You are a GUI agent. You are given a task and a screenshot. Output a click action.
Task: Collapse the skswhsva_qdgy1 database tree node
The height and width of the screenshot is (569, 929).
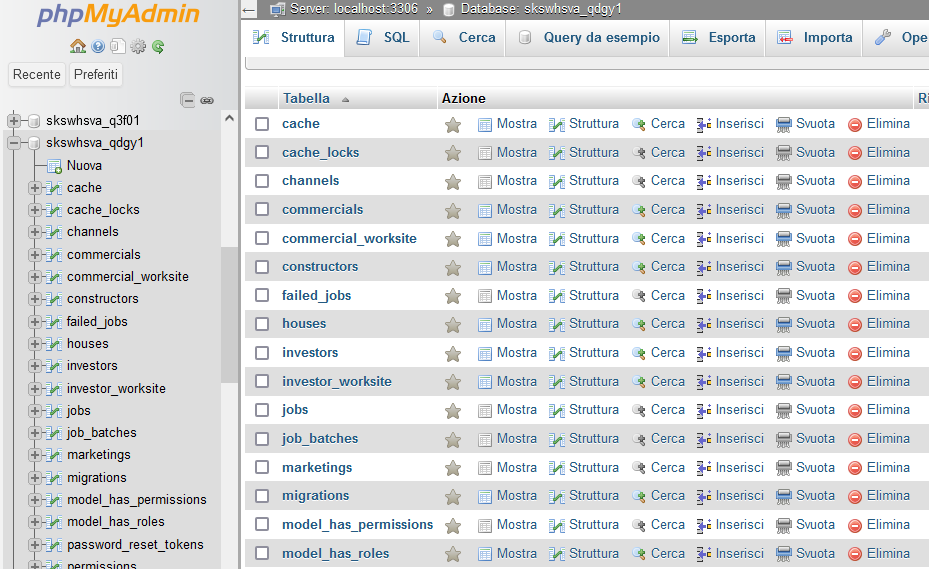tap(14, 143)
